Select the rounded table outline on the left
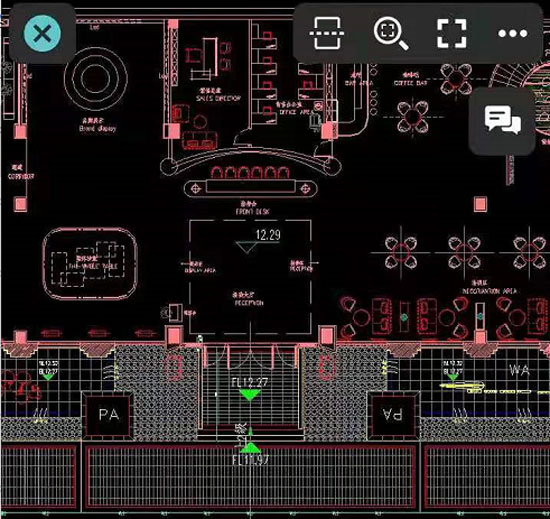 [x=90, y=264]
